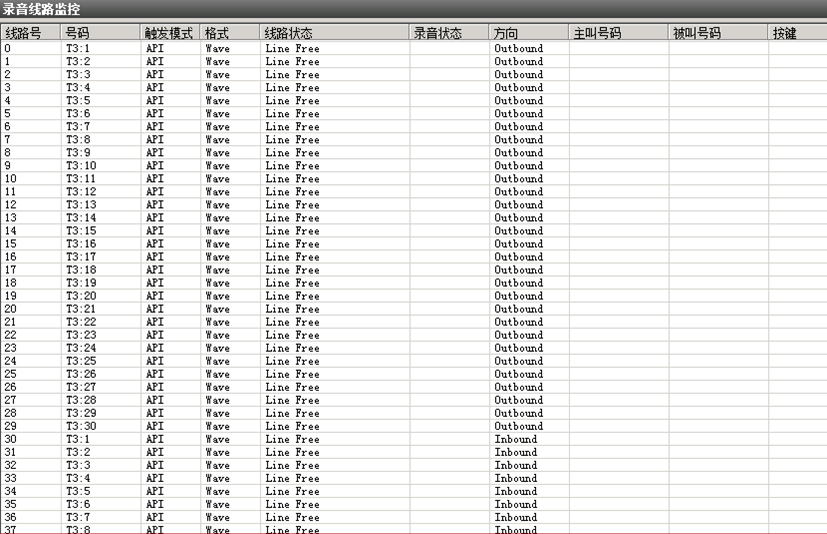Click number T3:18 in line 17

point(81,270)
